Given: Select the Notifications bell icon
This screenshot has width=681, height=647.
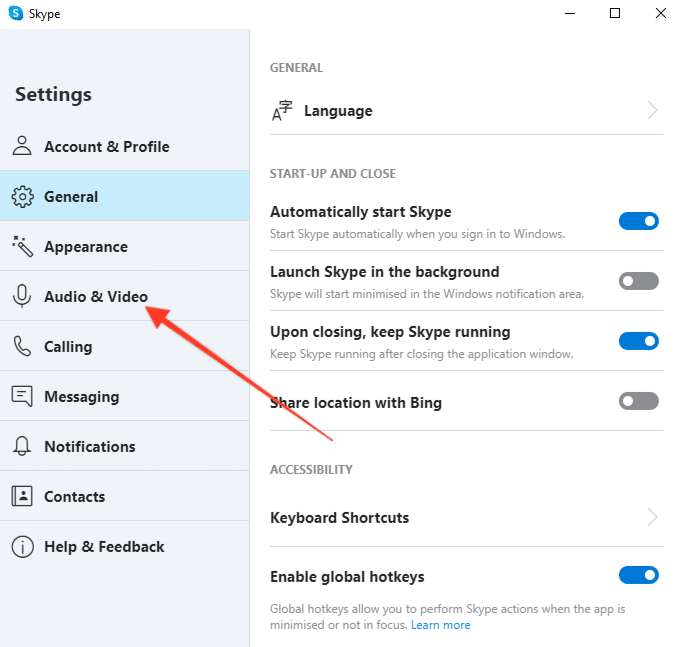Looking at the screenshot, I should pos(22,446).
